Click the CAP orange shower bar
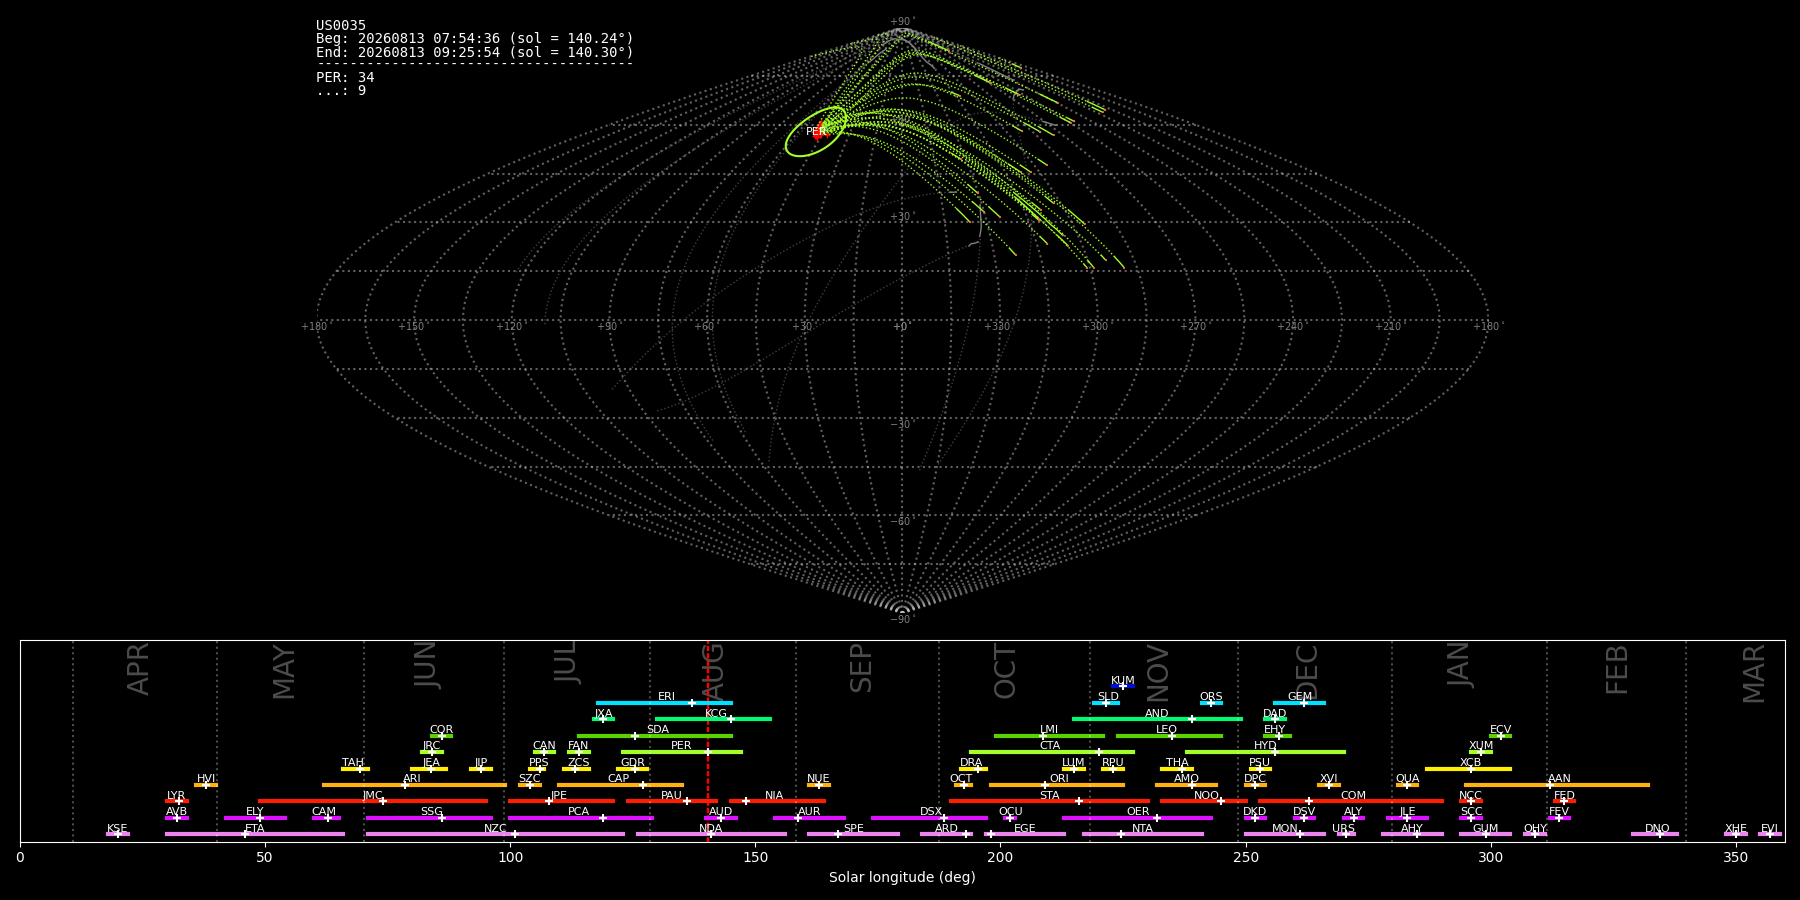The image size is (1800, 900). pos(620,785)
